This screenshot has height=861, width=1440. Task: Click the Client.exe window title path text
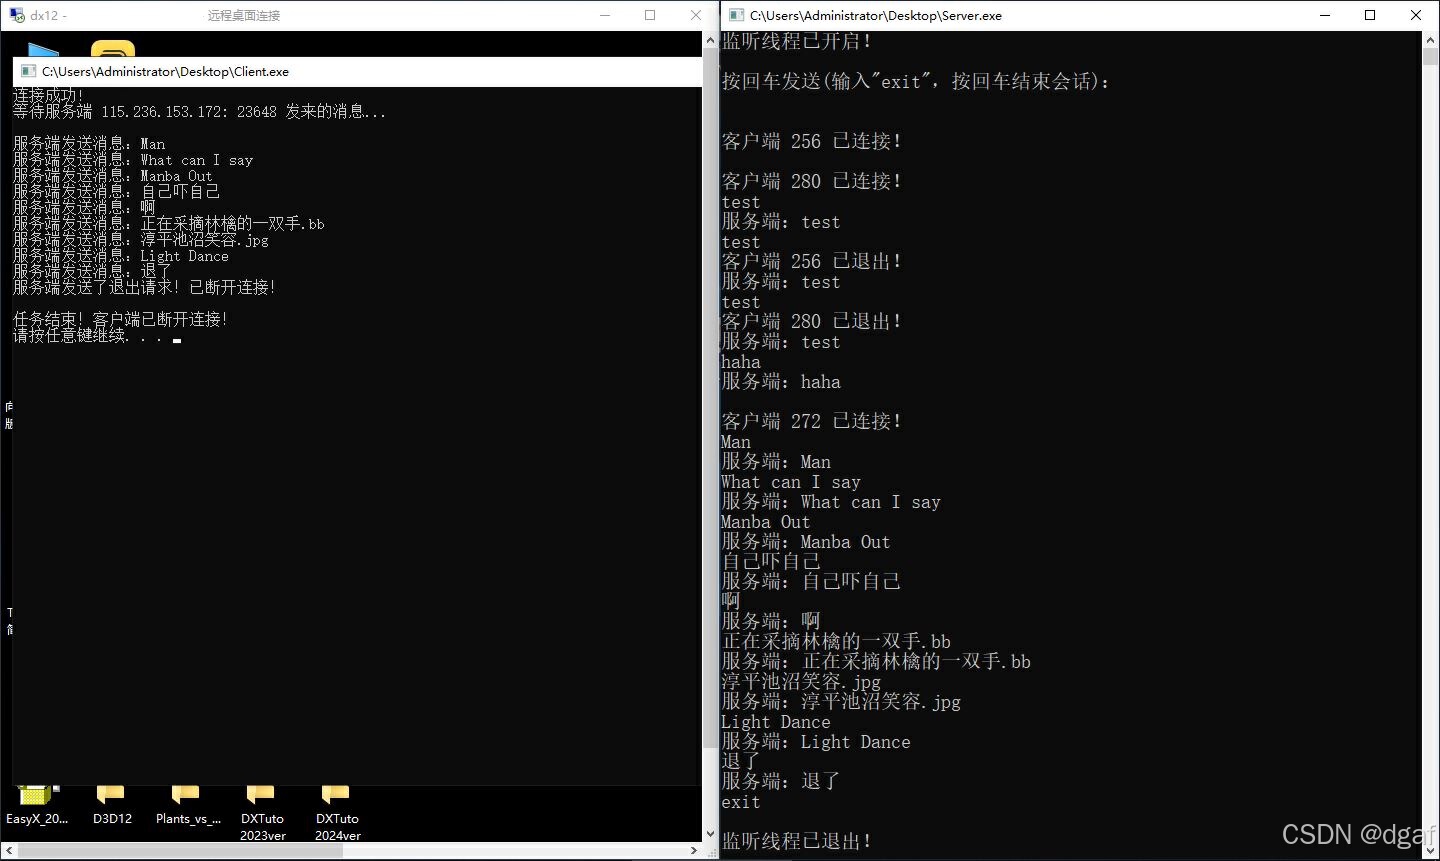point(165,71)
